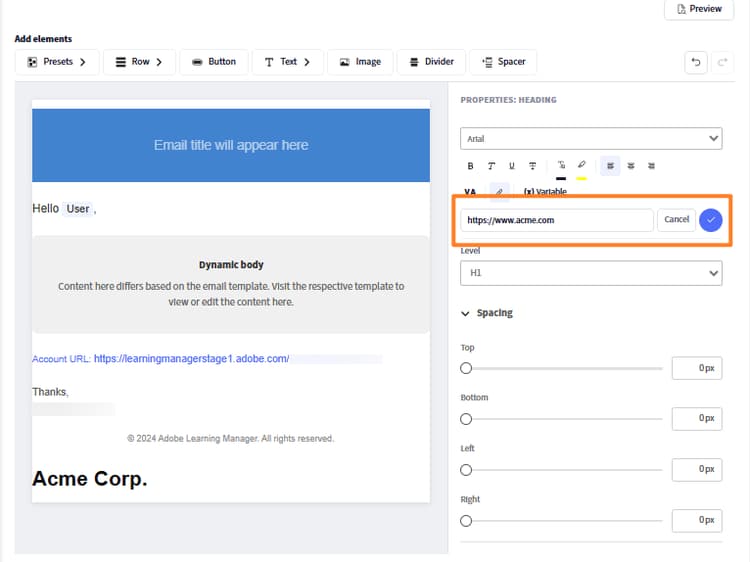Click the URL field with https://www.acme.com
The height and width of the screenshot is (562, 750).
click(x=557, y=220)
